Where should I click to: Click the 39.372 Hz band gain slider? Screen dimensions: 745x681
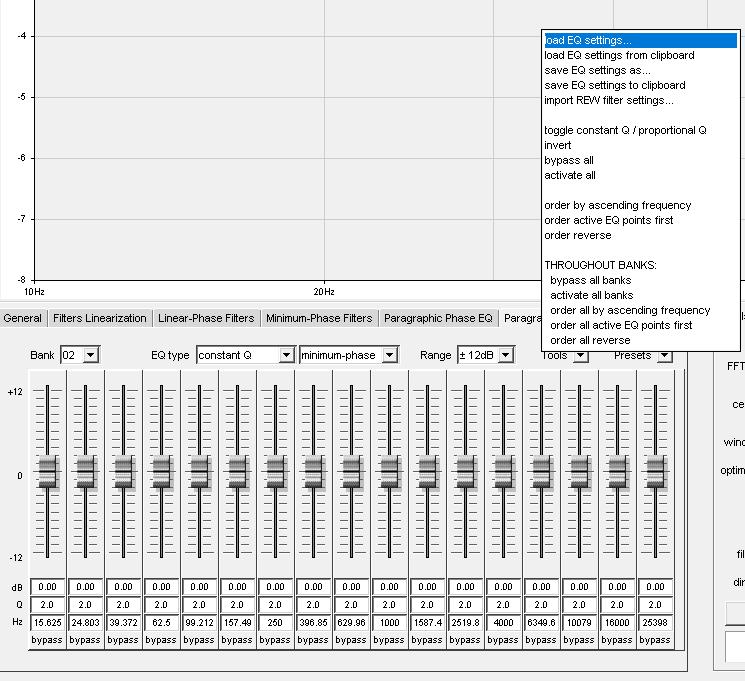tap(124, 472)
